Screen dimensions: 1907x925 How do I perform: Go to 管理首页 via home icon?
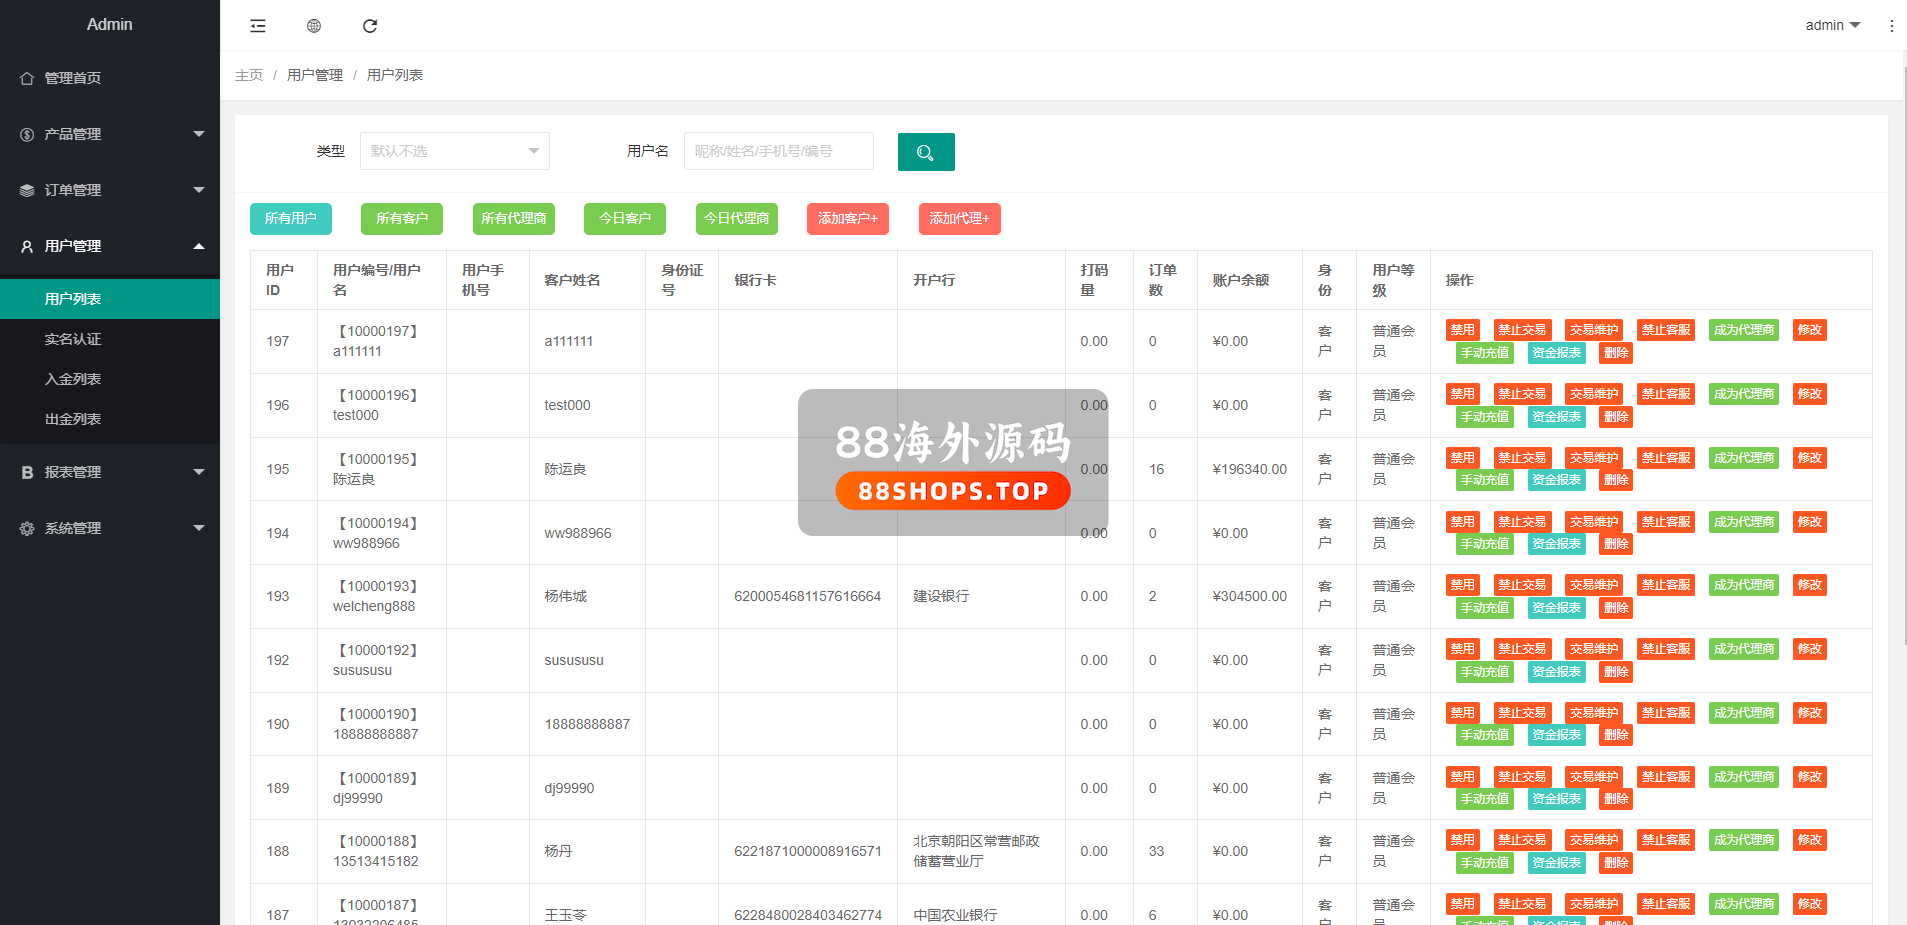coord(28,78)
